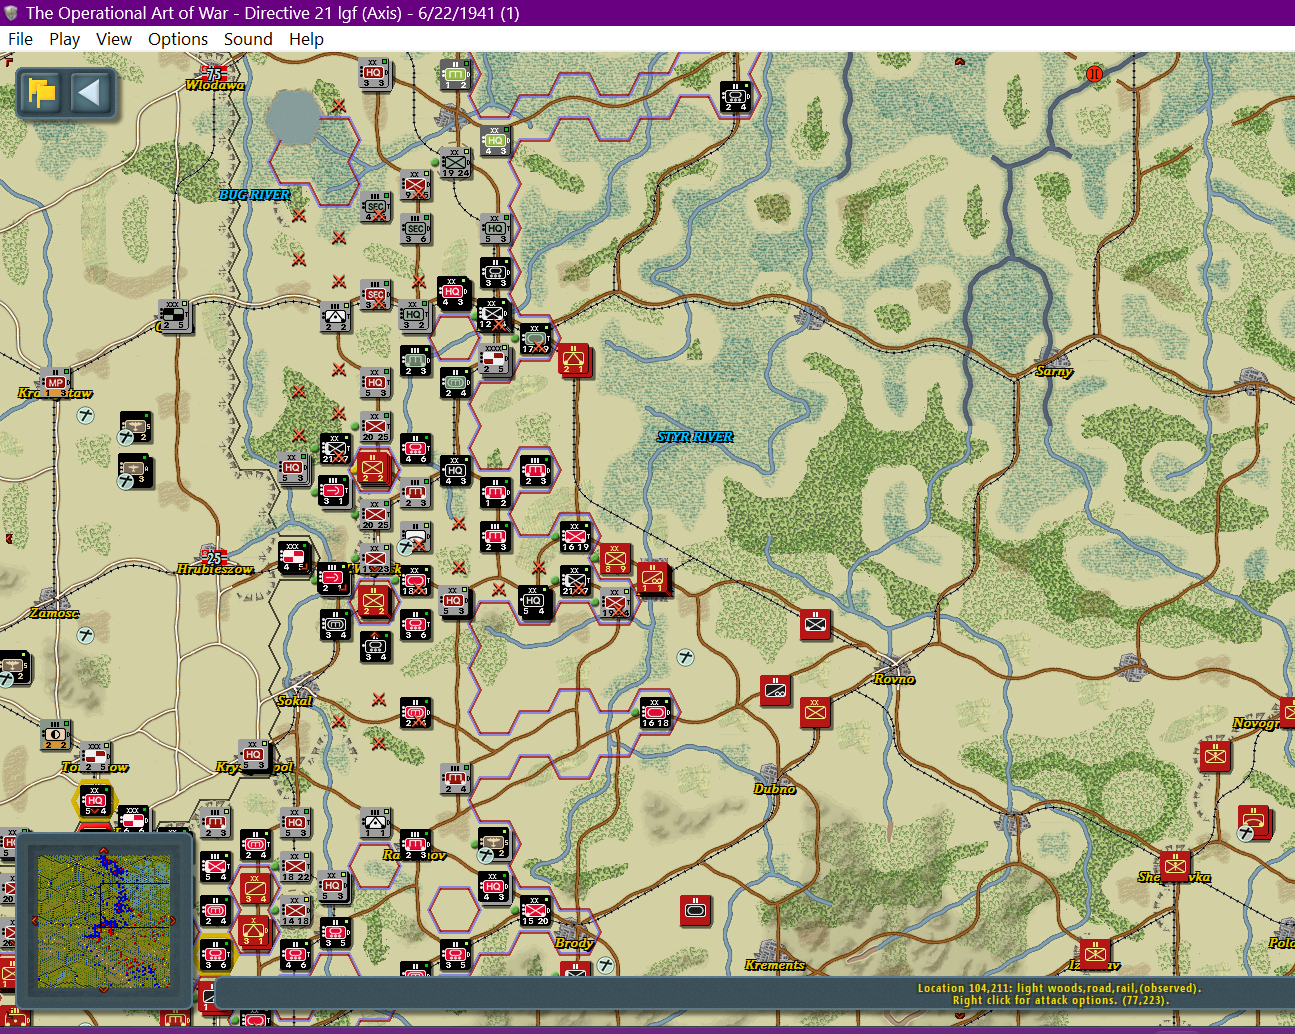Select the red 1-1 enemy motorized unit
Screen dimensions: 1295x1034
[652, 578]
